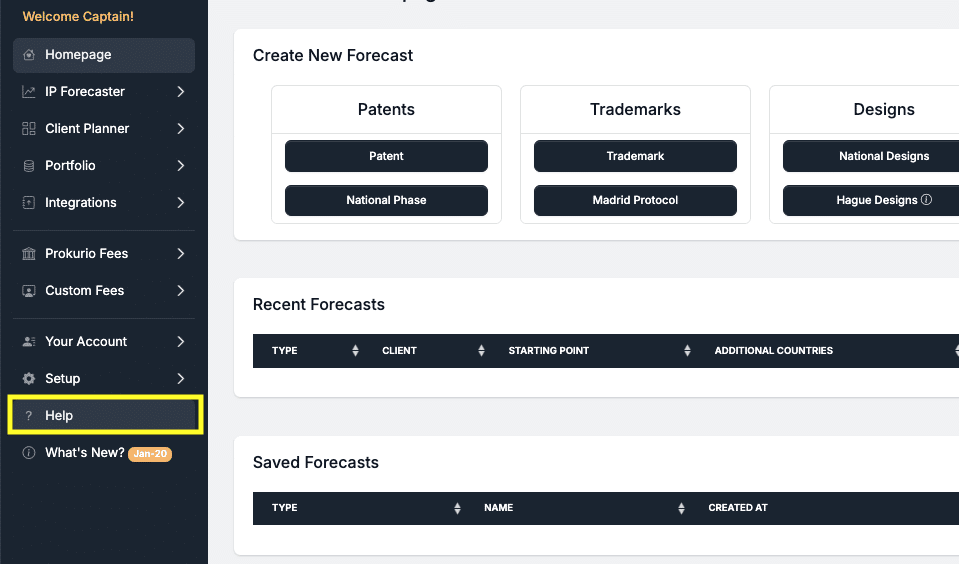Viewport: 959px width, 564px height.
Task: Click the Integrations icon in sidebar
Action: click(x=29, y=203)
